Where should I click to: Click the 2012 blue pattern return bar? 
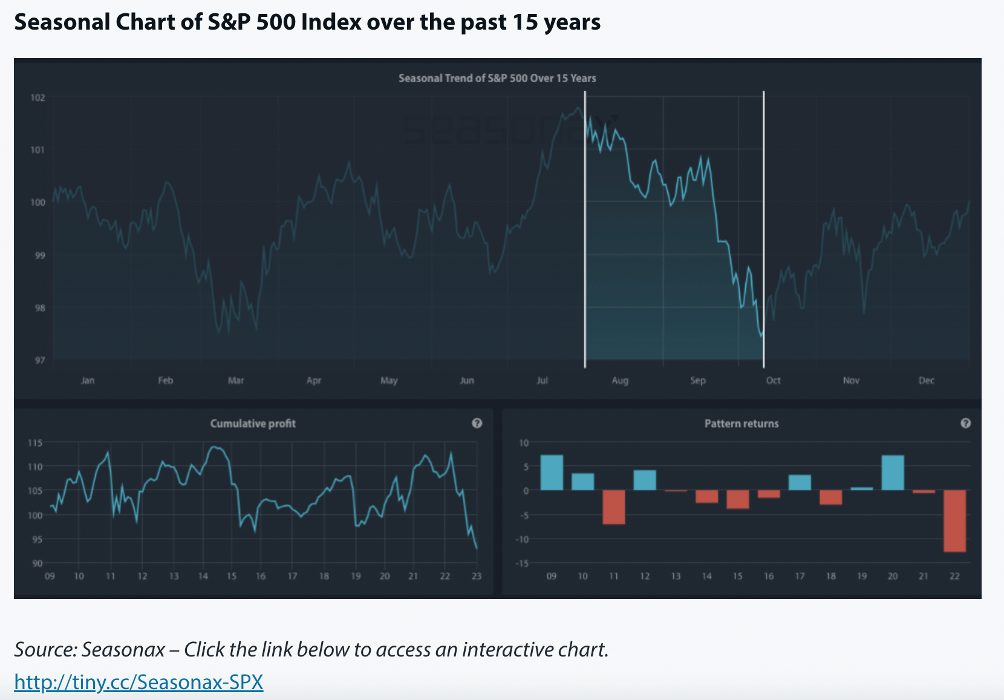coord(644,480)
